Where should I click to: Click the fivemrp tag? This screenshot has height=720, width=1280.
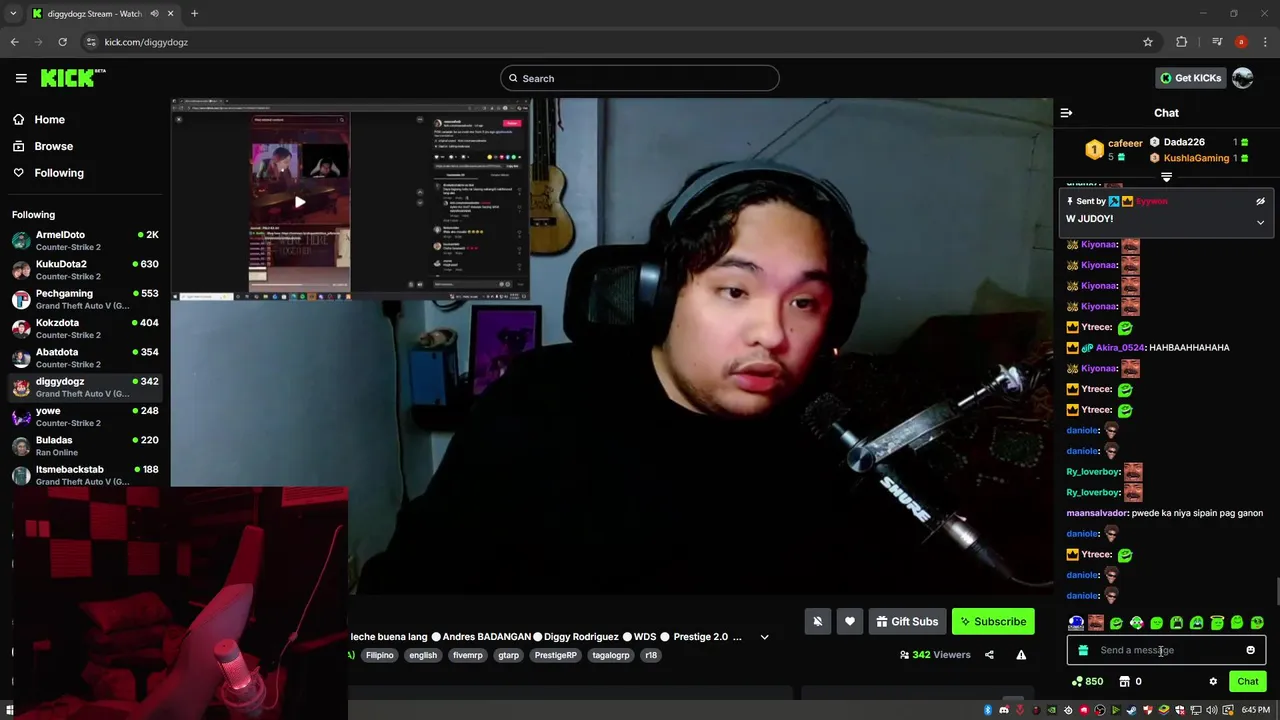pyautogui.click(x=468, y=655)
